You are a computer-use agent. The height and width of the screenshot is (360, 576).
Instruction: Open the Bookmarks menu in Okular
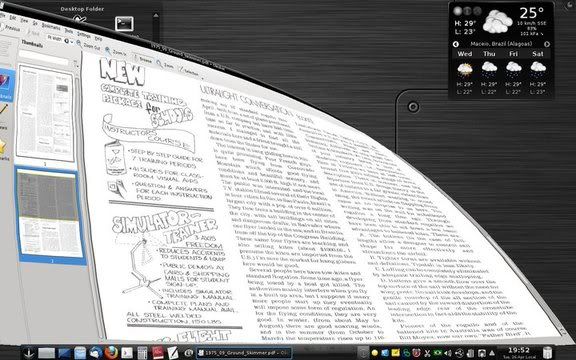(51, 28)
